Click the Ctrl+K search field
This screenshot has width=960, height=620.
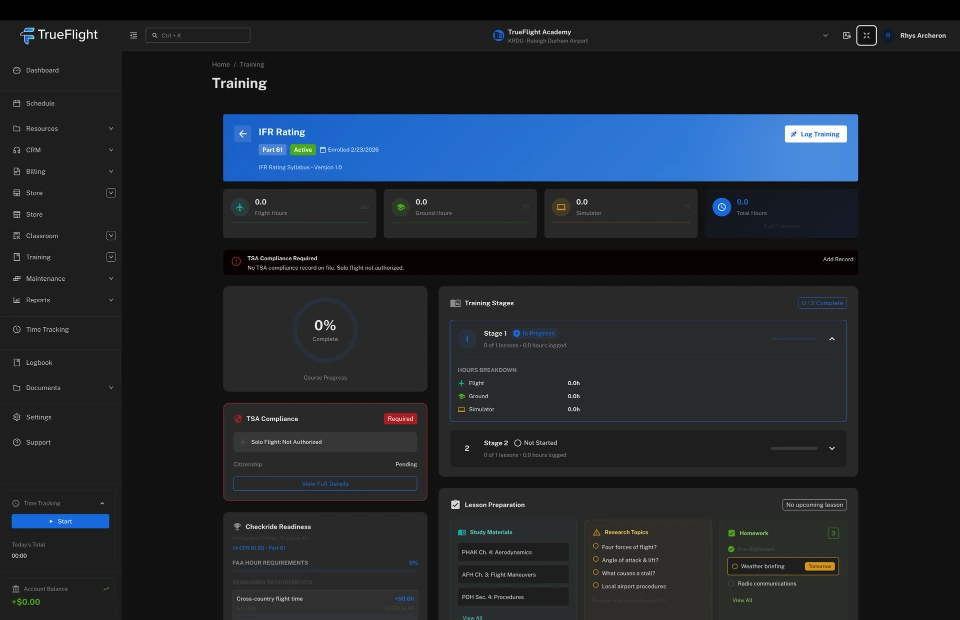(x=198, y=36)
